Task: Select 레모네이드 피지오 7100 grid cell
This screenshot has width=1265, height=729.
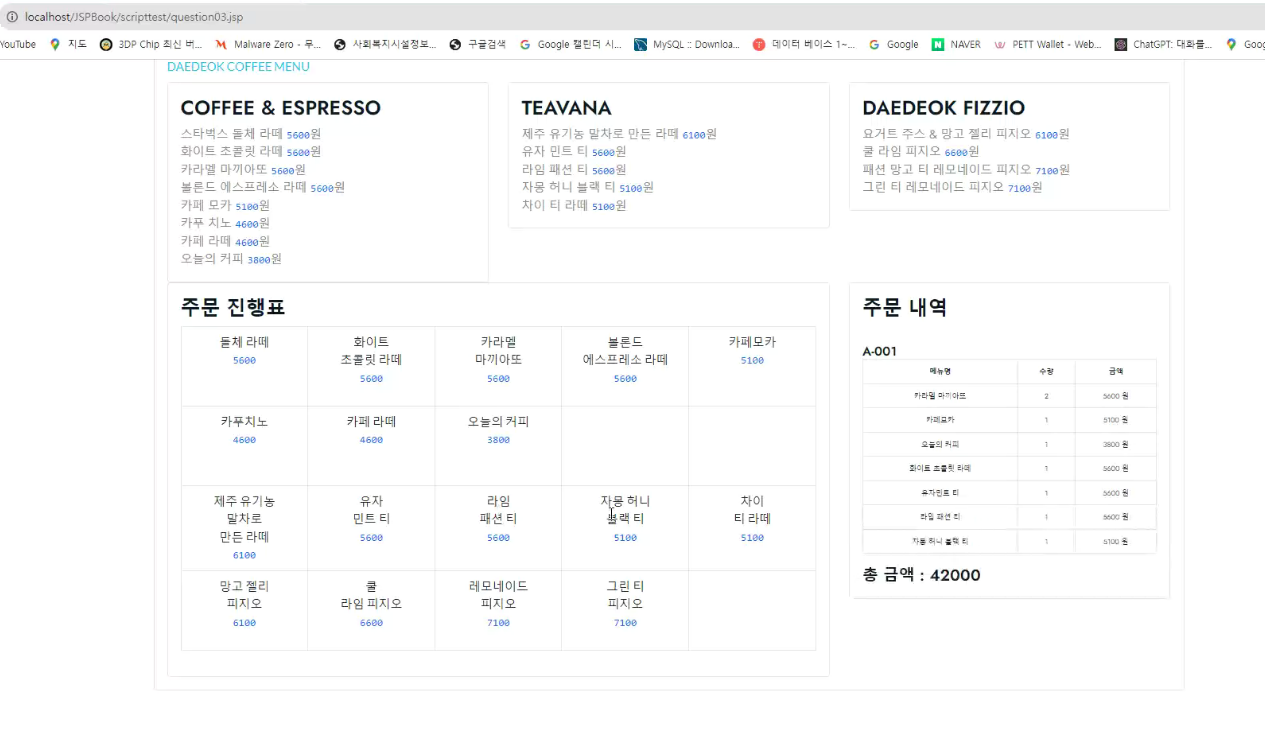Action: click(x=498, y=610)
